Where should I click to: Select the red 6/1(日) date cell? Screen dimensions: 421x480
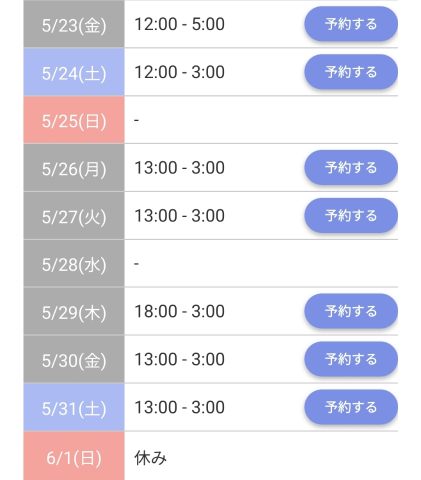coord(74,456)
